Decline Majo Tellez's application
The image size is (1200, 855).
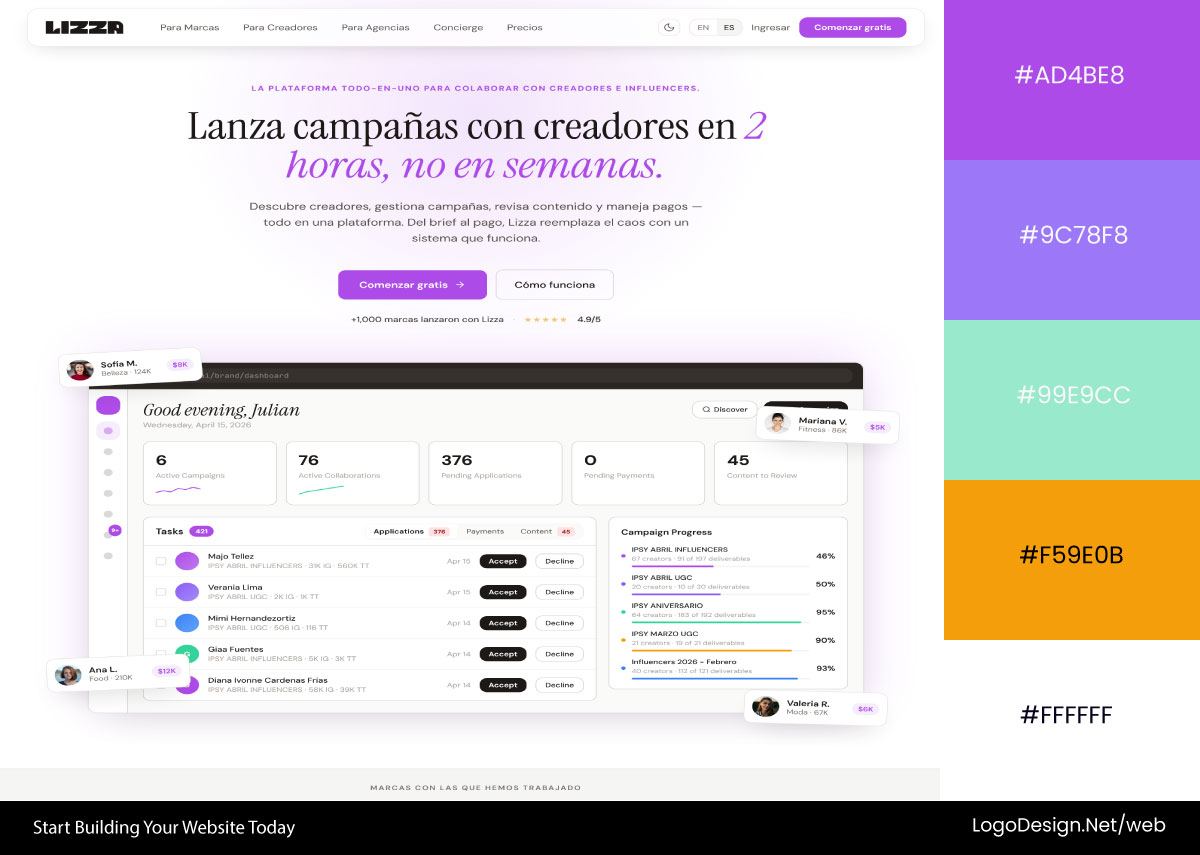[560, 561]
